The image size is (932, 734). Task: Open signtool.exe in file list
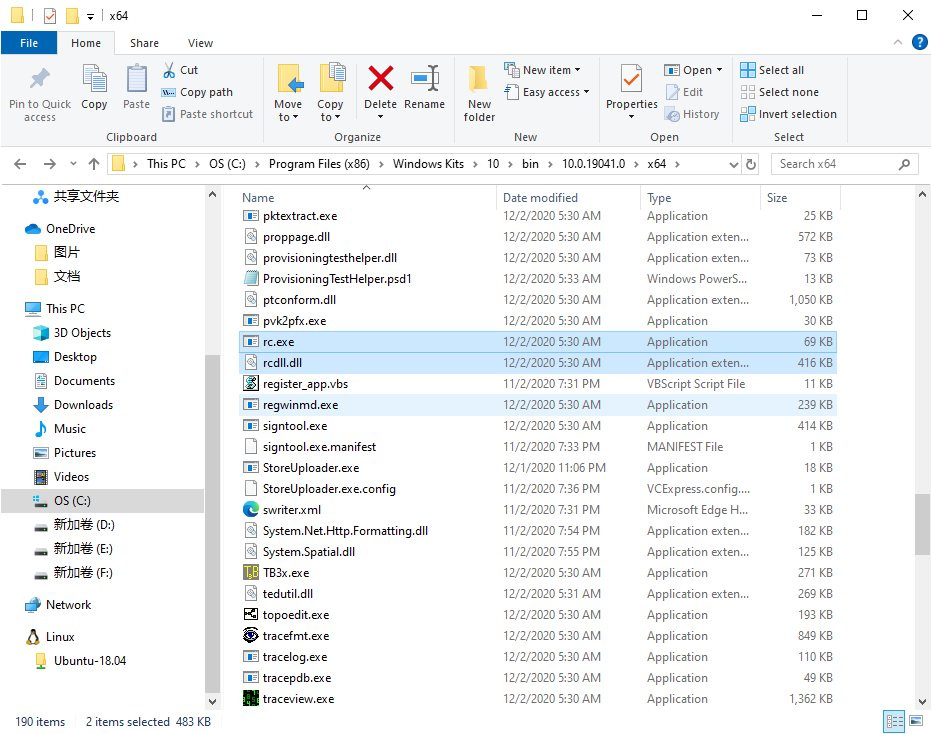pyautogui.click(x=294, y=426)
